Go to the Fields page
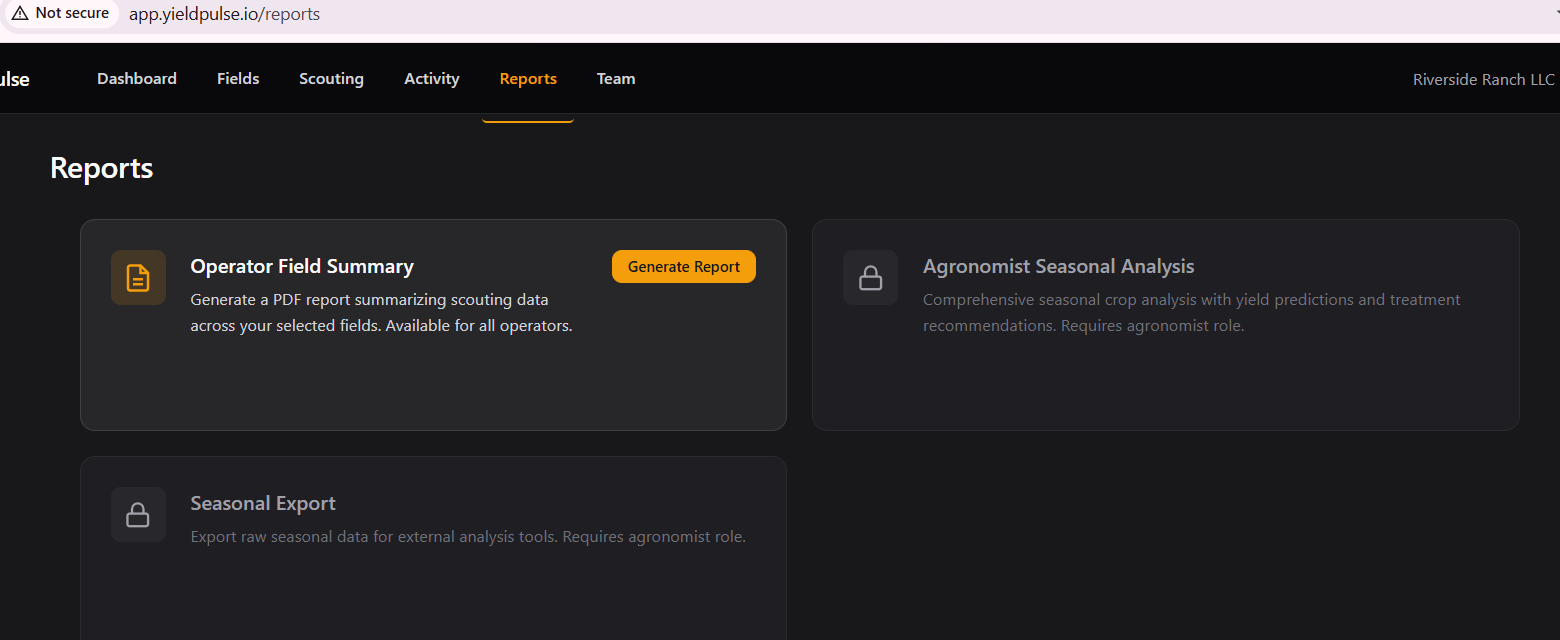The width and height of the screenshot is (1560, 640). click(x=238, y=79)
